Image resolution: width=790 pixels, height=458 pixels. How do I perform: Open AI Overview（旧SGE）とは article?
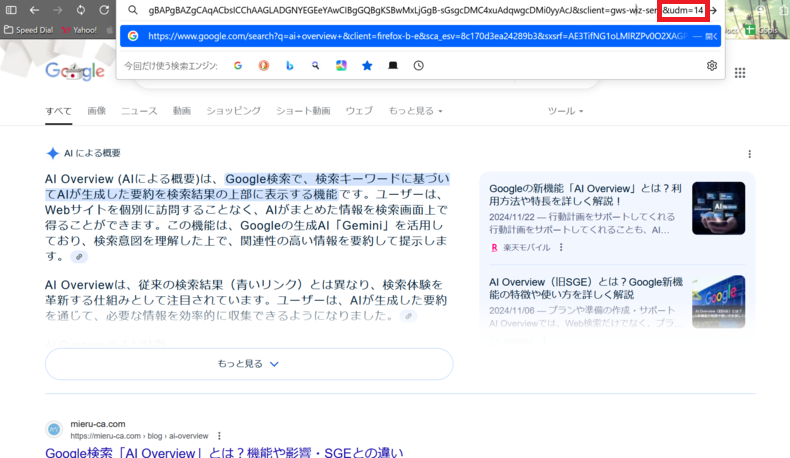pyautogui.click(x=586, y=288)
